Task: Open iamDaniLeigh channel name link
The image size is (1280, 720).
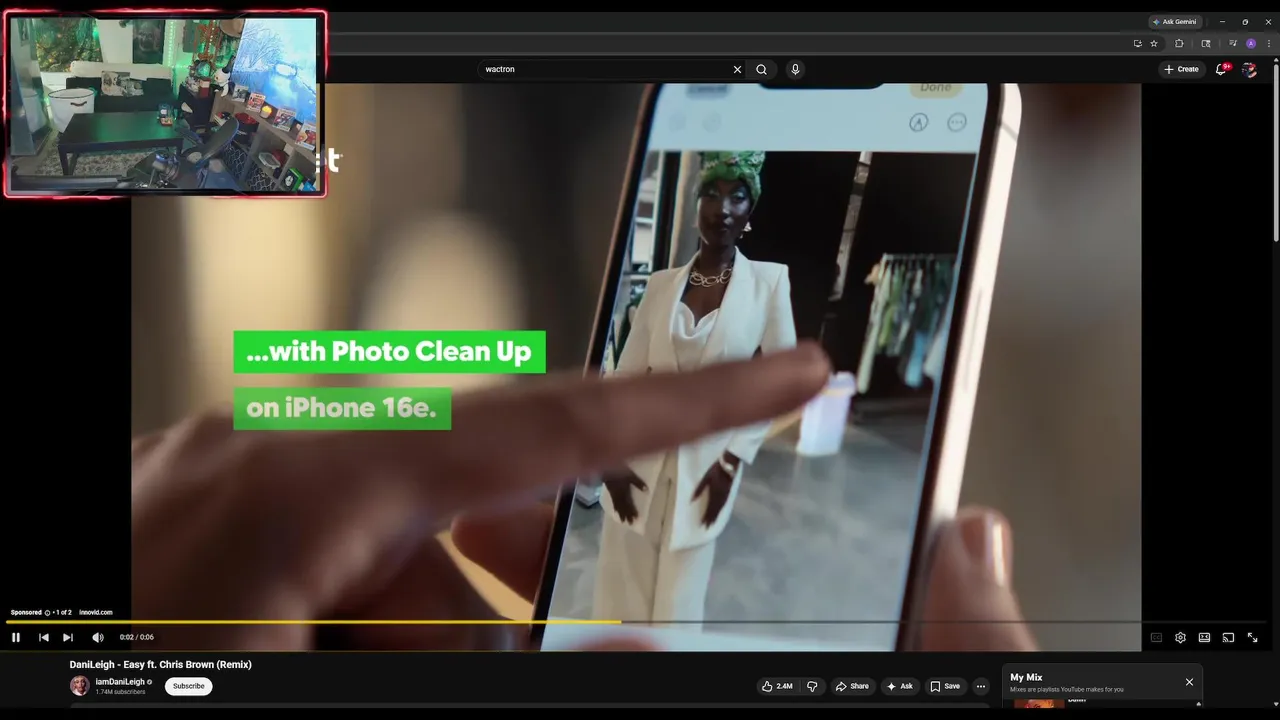Action: 120,682
